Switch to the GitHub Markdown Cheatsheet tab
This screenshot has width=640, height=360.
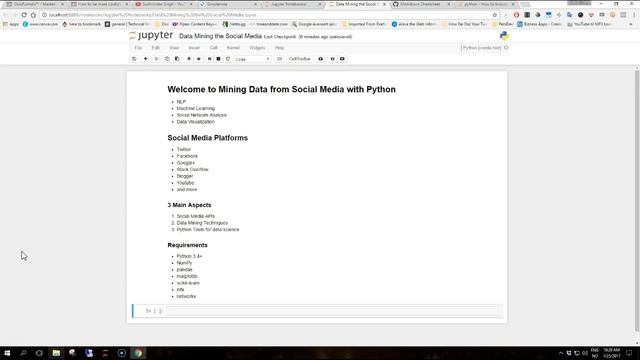tap(420, 4)
